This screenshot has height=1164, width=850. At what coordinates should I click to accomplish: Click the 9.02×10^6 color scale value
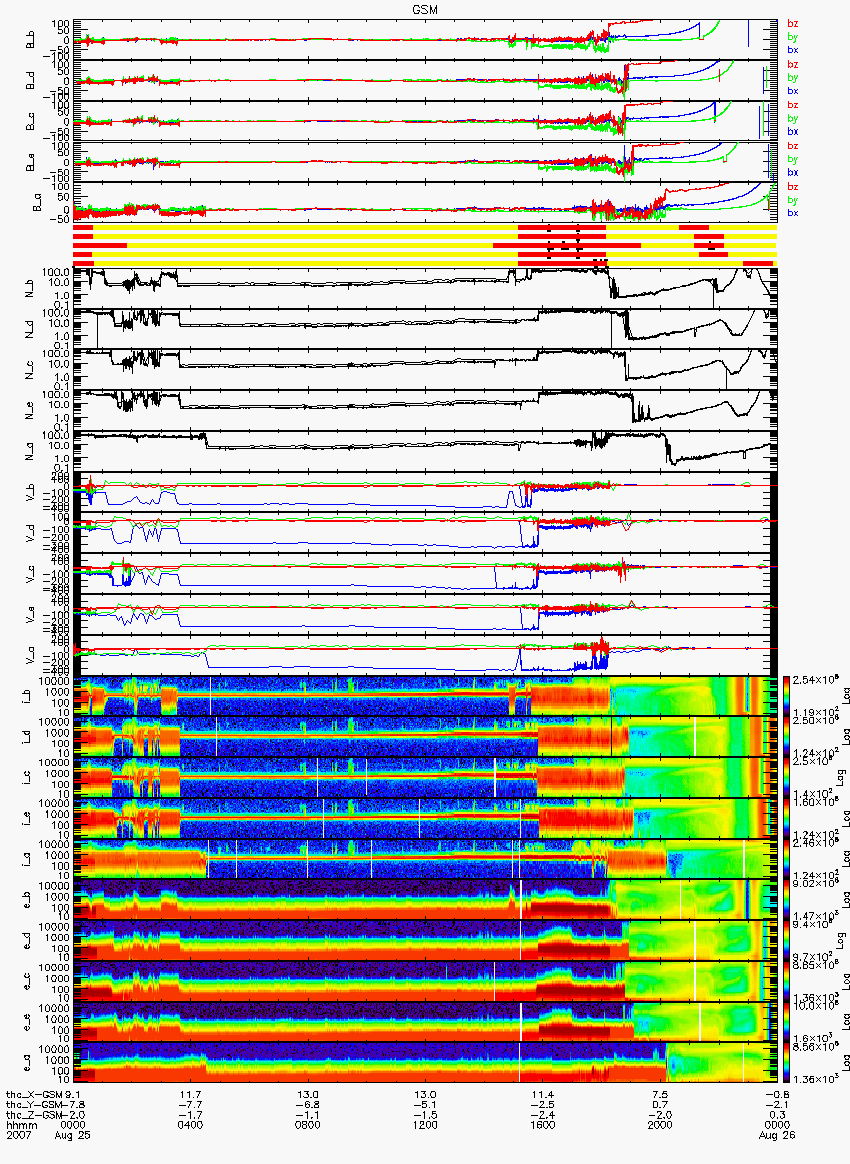click(x=814, y=883)
